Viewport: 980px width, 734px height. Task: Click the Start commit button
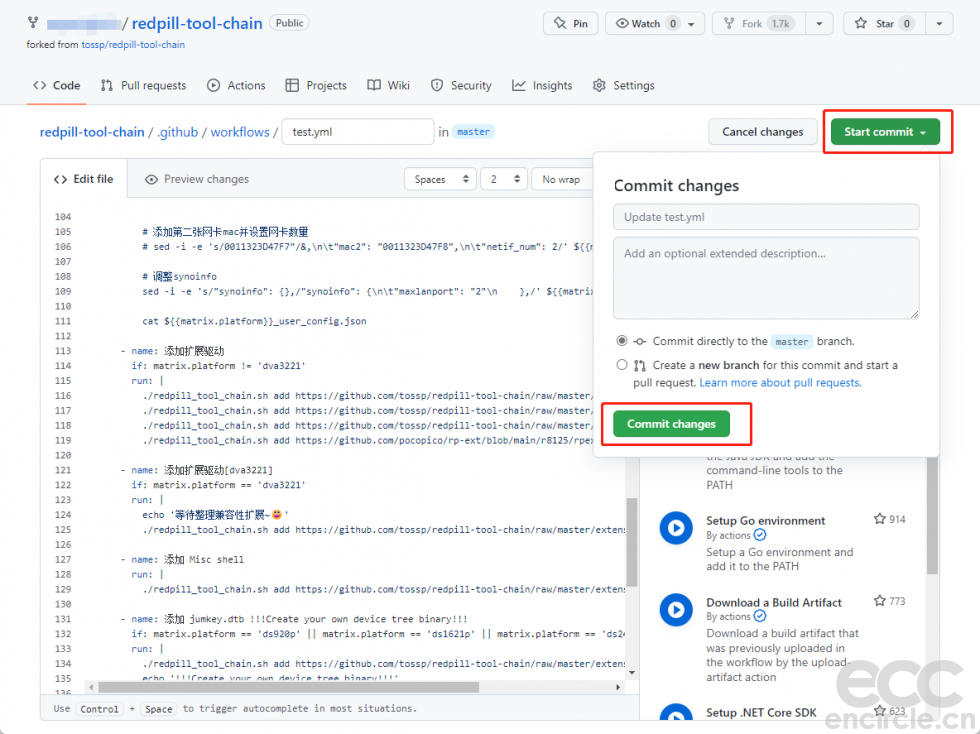click(x=885, y=132)
